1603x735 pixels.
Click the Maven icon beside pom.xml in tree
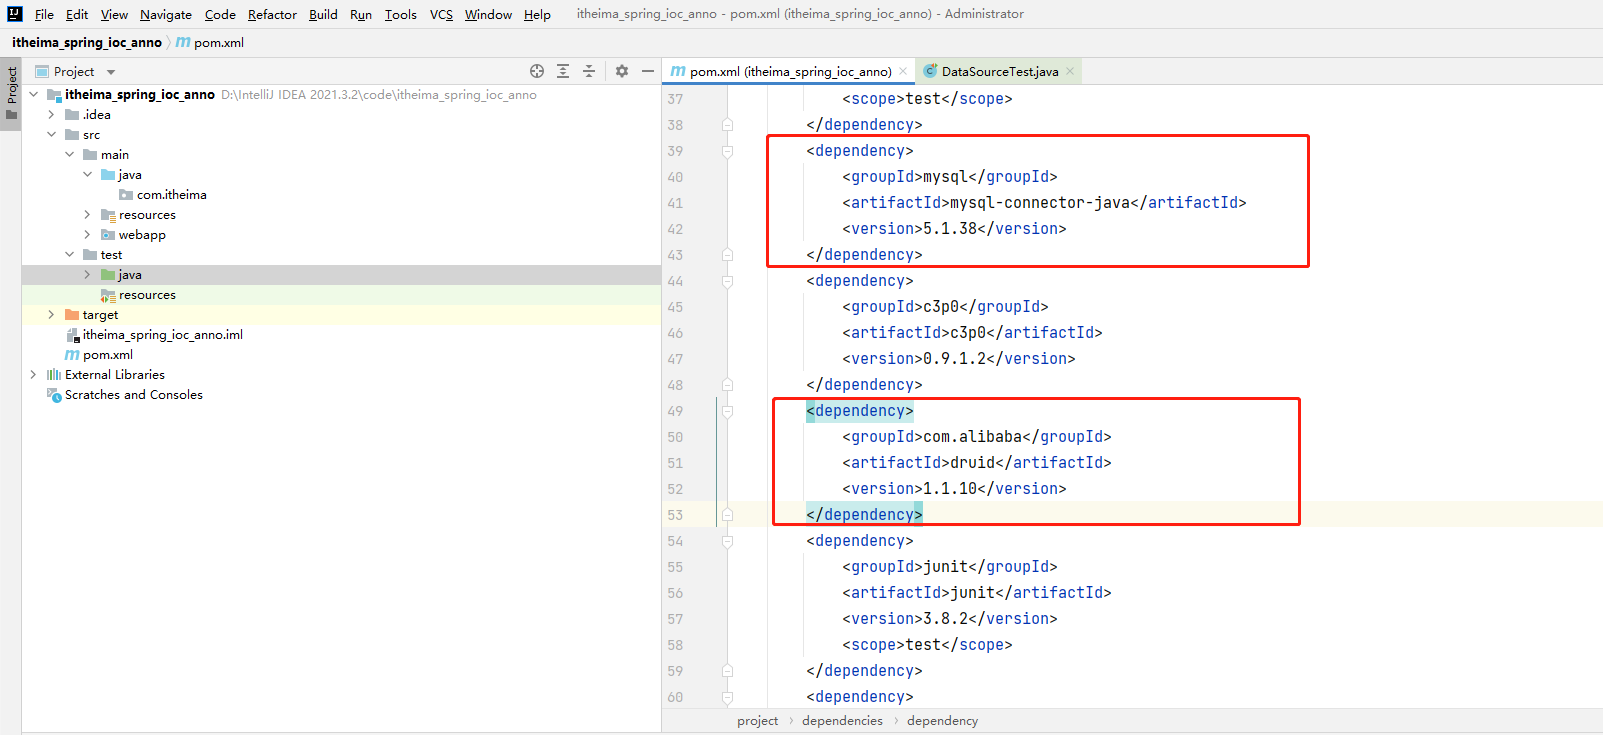pos(72,355)
